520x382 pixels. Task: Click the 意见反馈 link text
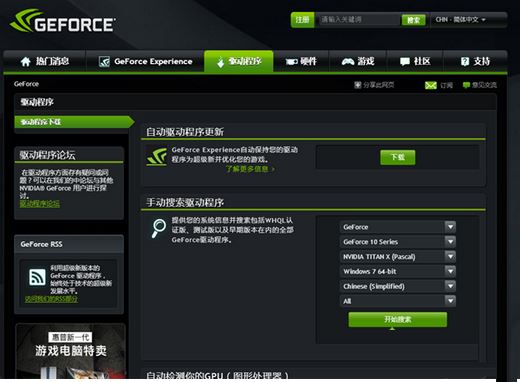[484, 85]
